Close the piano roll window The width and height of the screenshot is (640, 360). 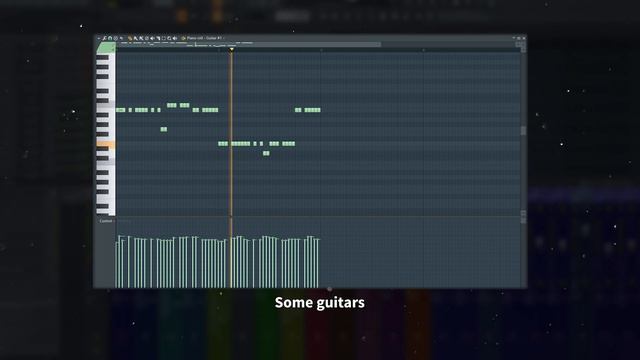tap(524, 38)
